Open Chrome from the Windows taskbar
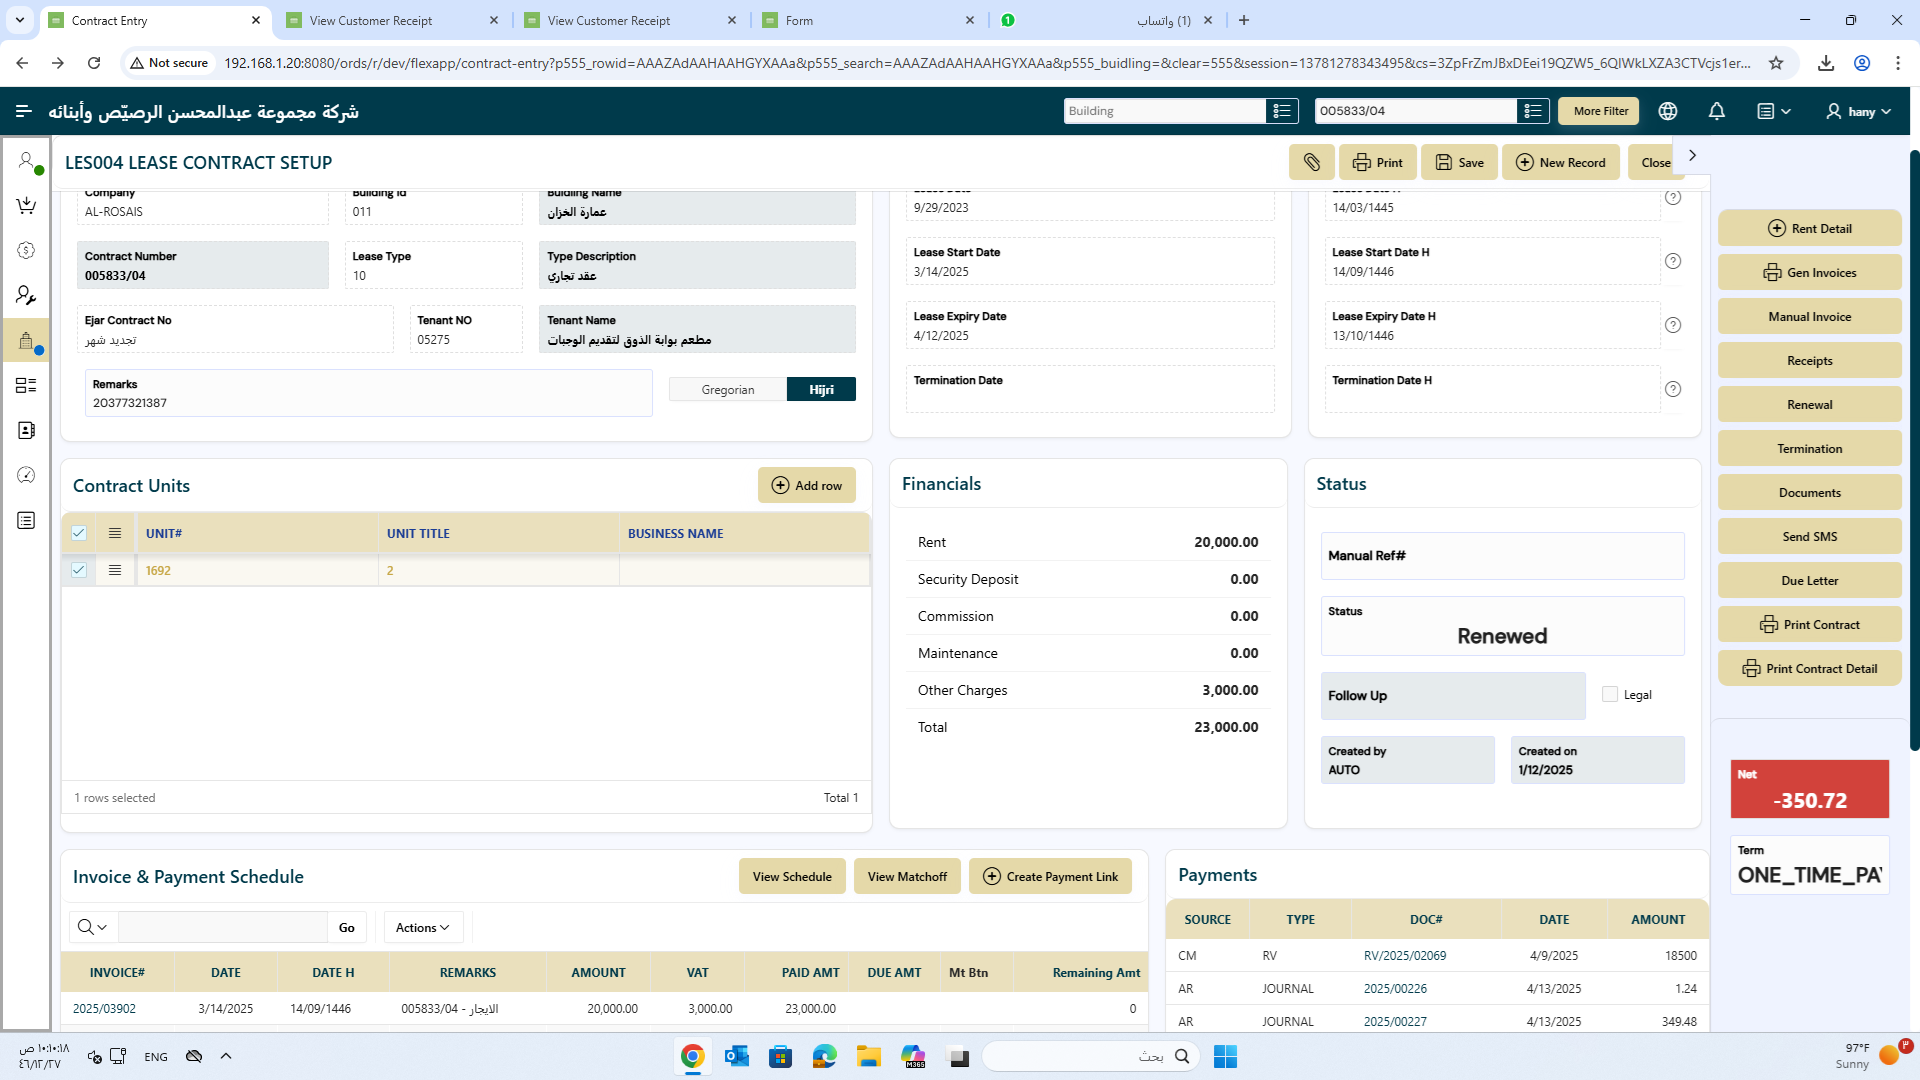The width and height of the screenshot is (1920, 1080). 692,1056
